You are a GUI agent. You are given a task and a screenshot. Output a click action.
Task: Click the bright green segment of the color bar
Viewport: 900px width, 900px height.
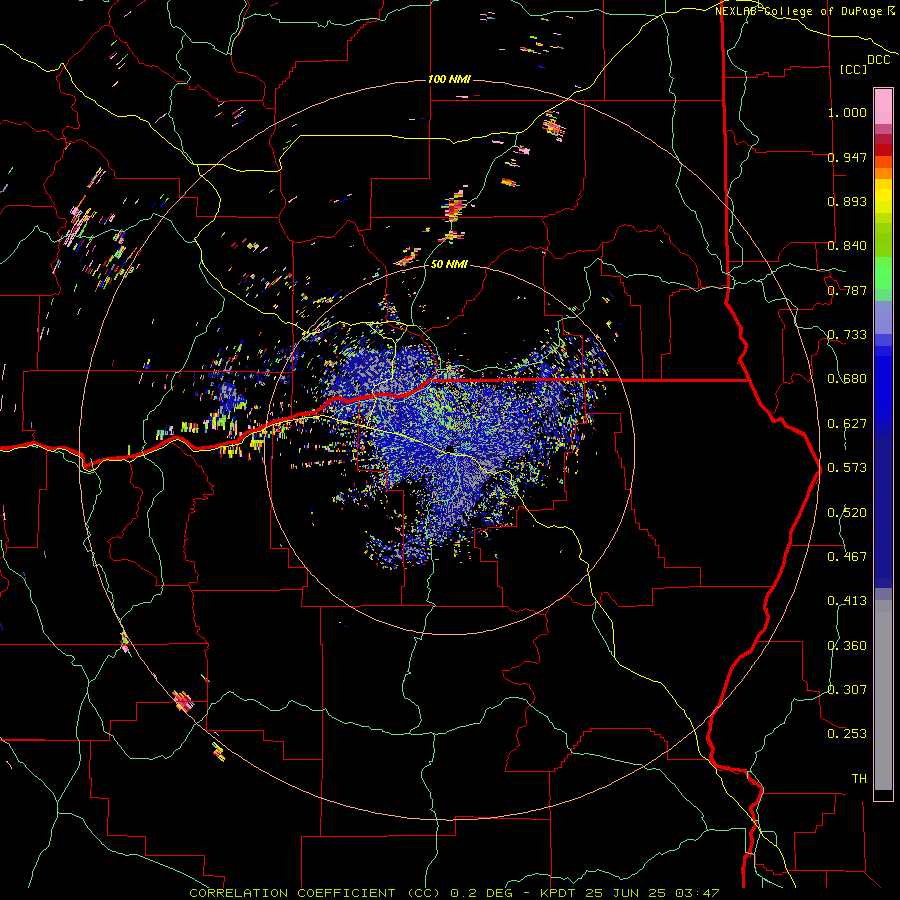point(883,274)
